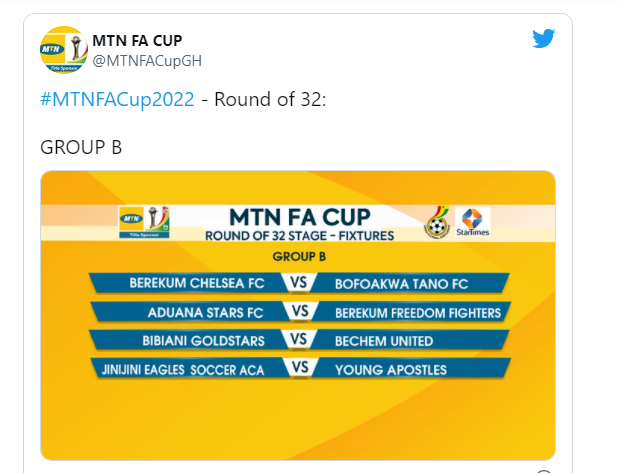Click the Jinijini Eagles Soccer Aca label
The image size is (618, 473).
coord(183,370)
